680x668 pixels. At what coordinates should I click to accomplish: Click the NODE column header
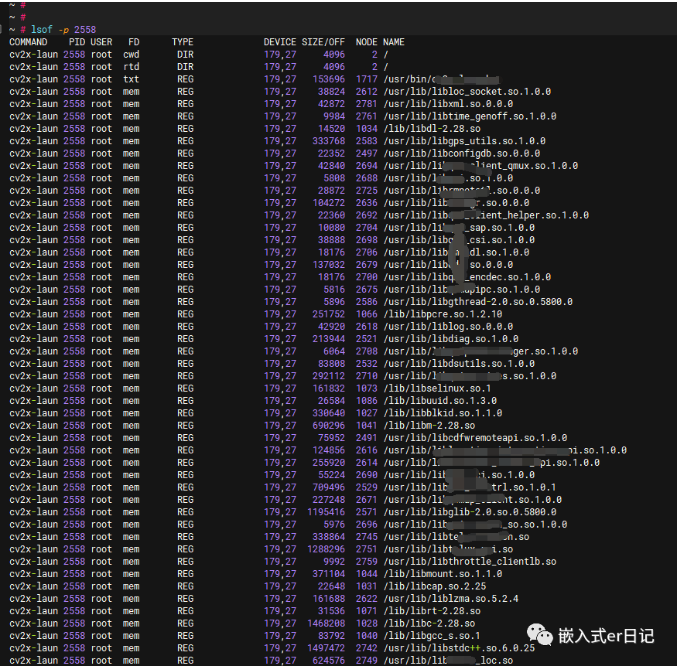pos(366,42)
